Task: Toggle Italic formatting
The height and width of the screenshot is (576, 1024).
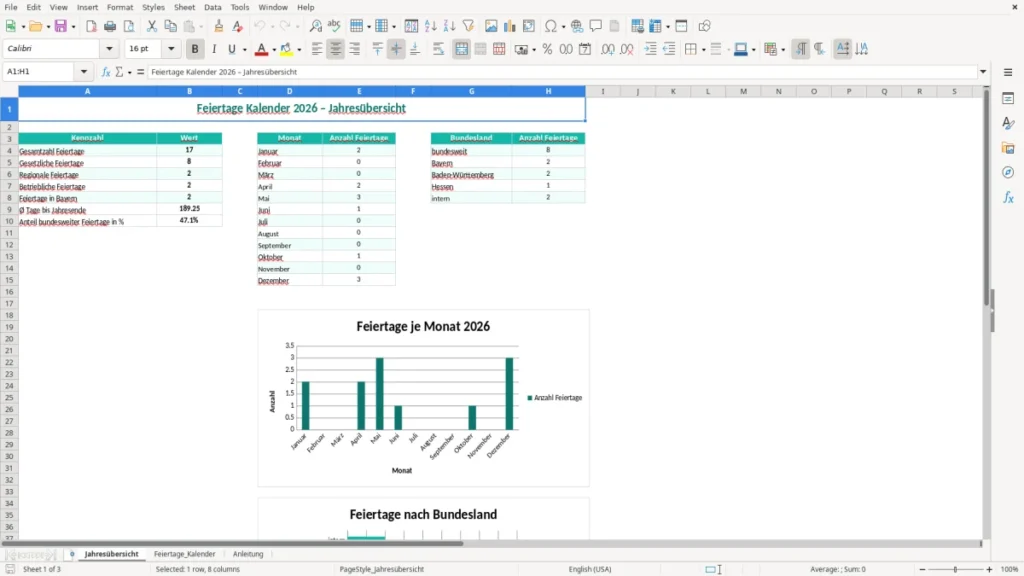Action: [x=214, y=49]
